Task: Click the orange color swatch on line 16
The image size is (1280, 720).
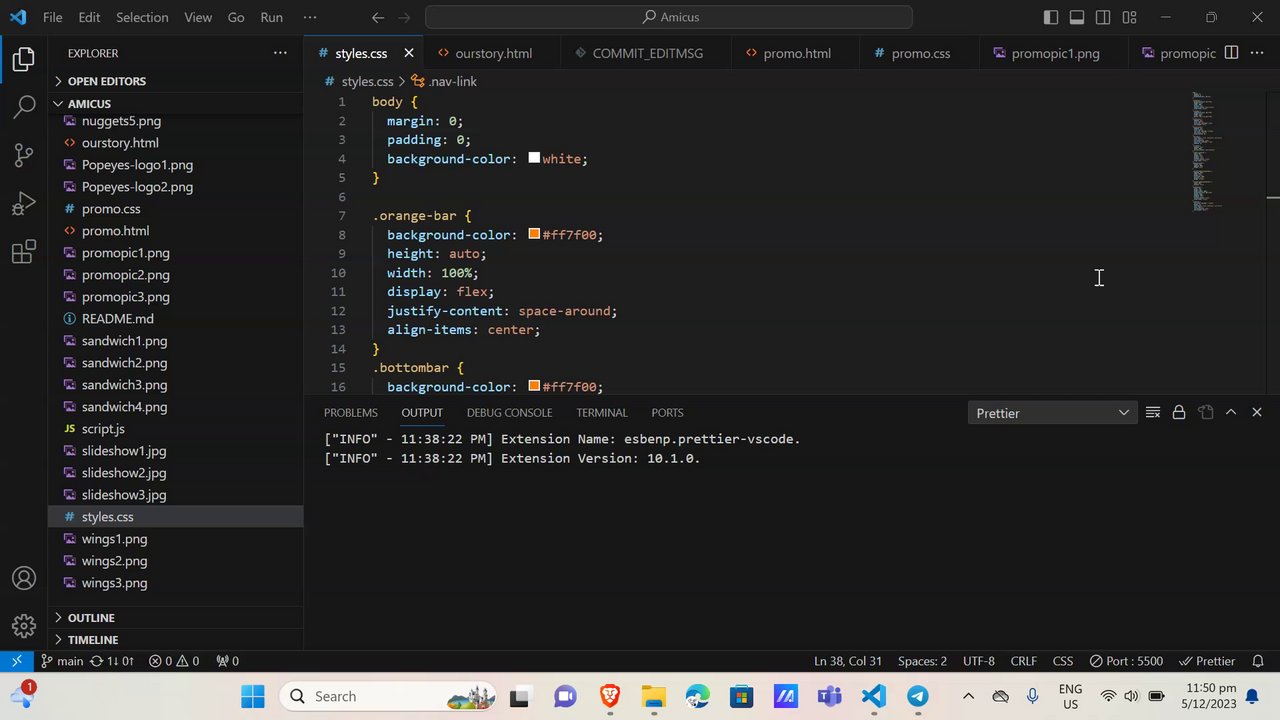Action: tap(534, 386)
